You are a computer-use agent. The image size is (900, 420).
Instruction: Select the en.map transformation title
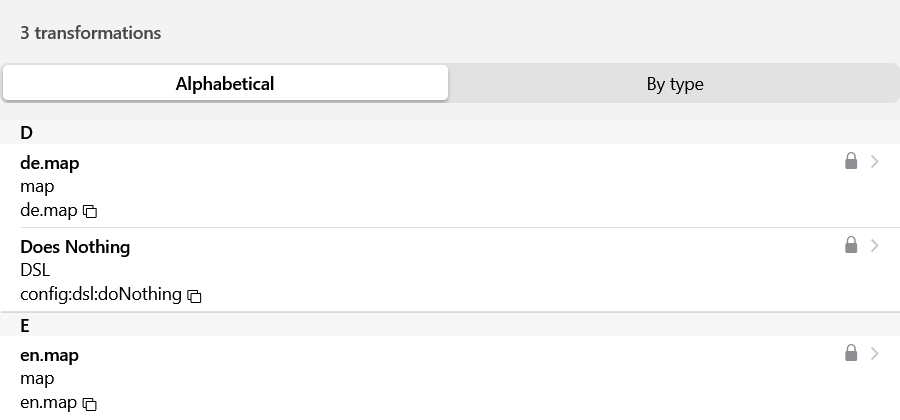pyautogui.click(x=49, y=355)
